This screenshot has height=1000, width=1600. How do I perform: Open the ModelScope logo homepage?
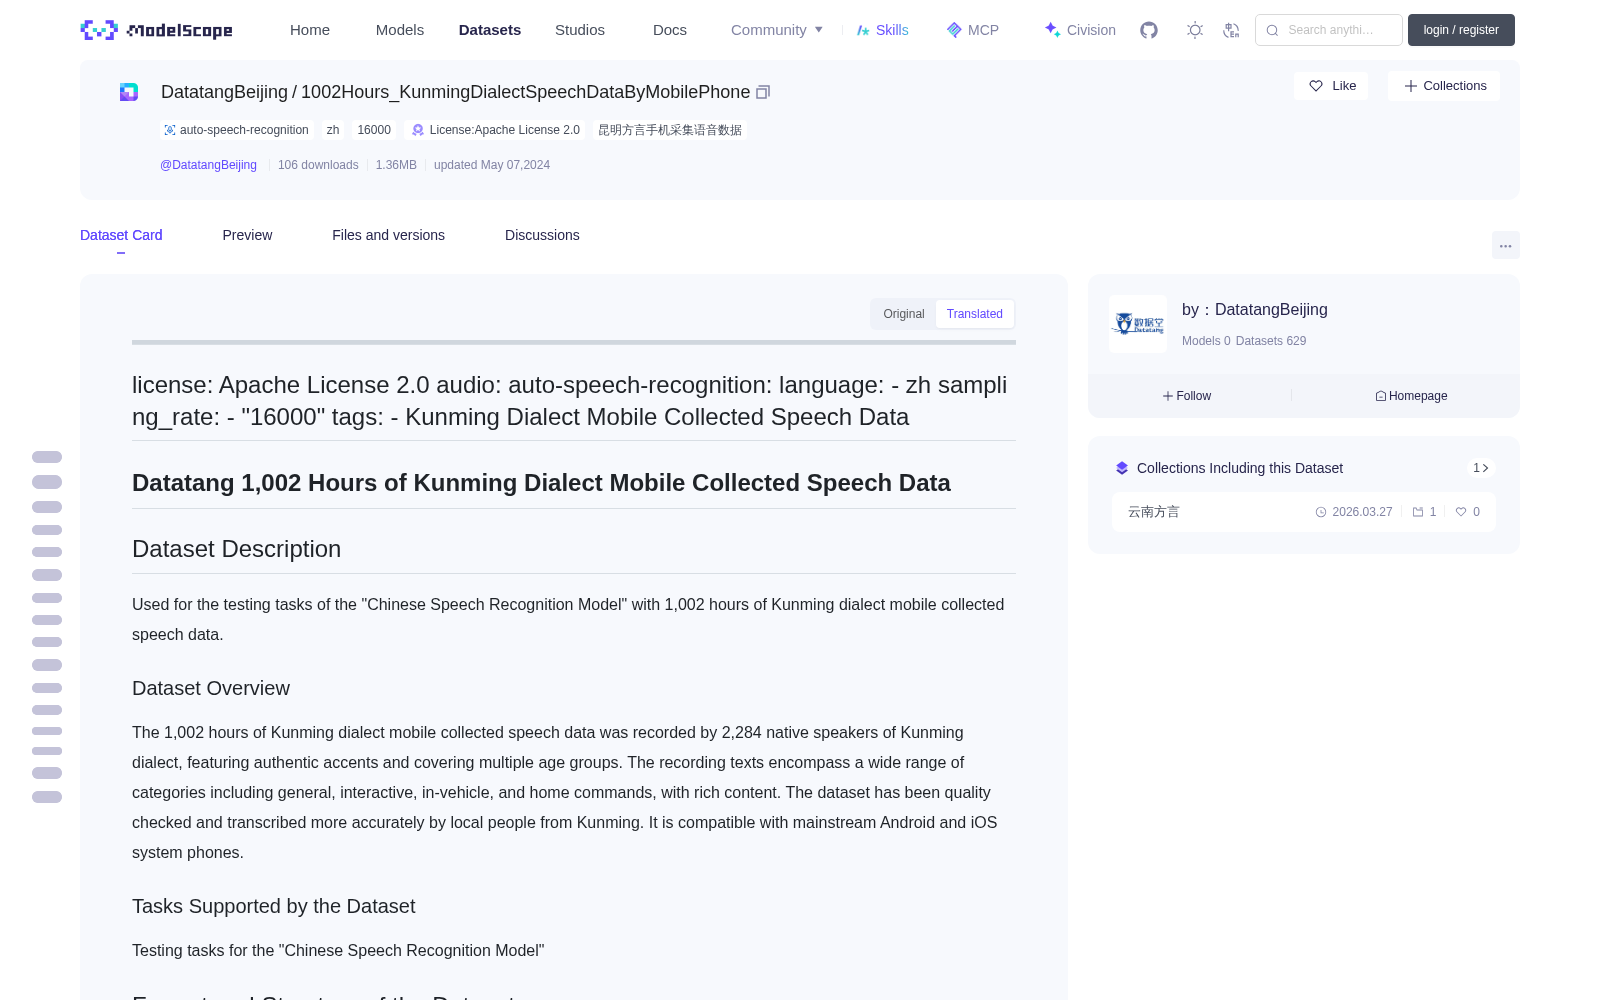pos(157,30)
